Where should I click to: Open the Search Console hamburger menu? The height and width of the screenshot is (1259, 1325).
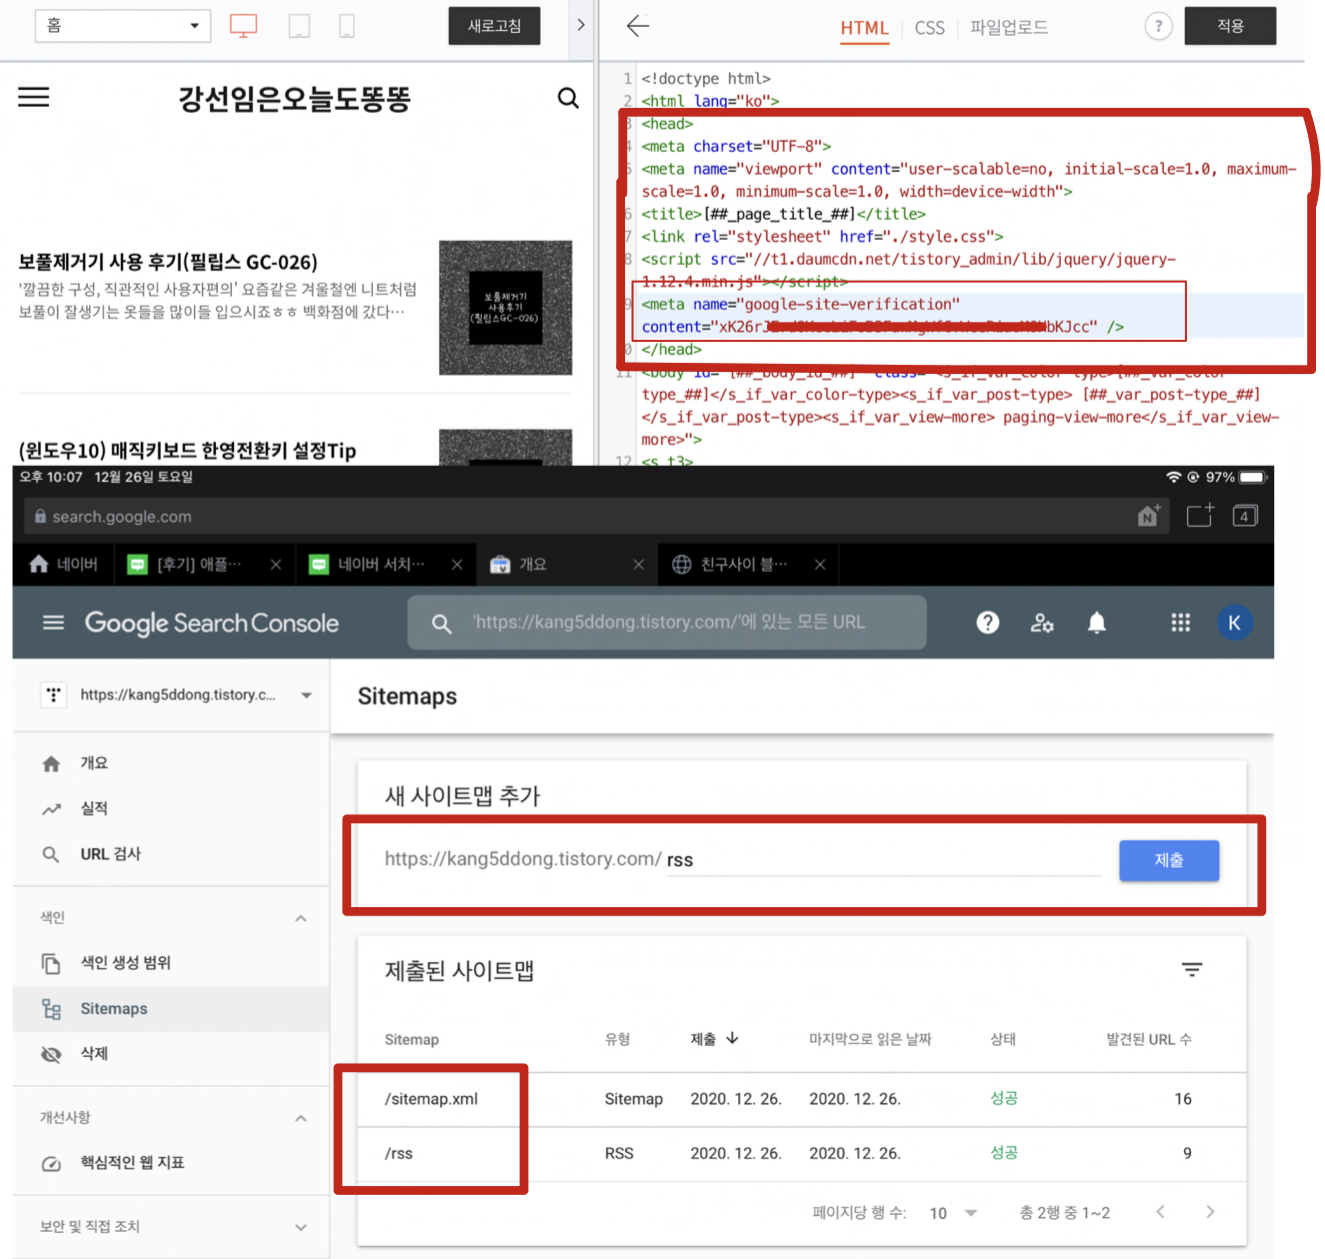point(53,623)
